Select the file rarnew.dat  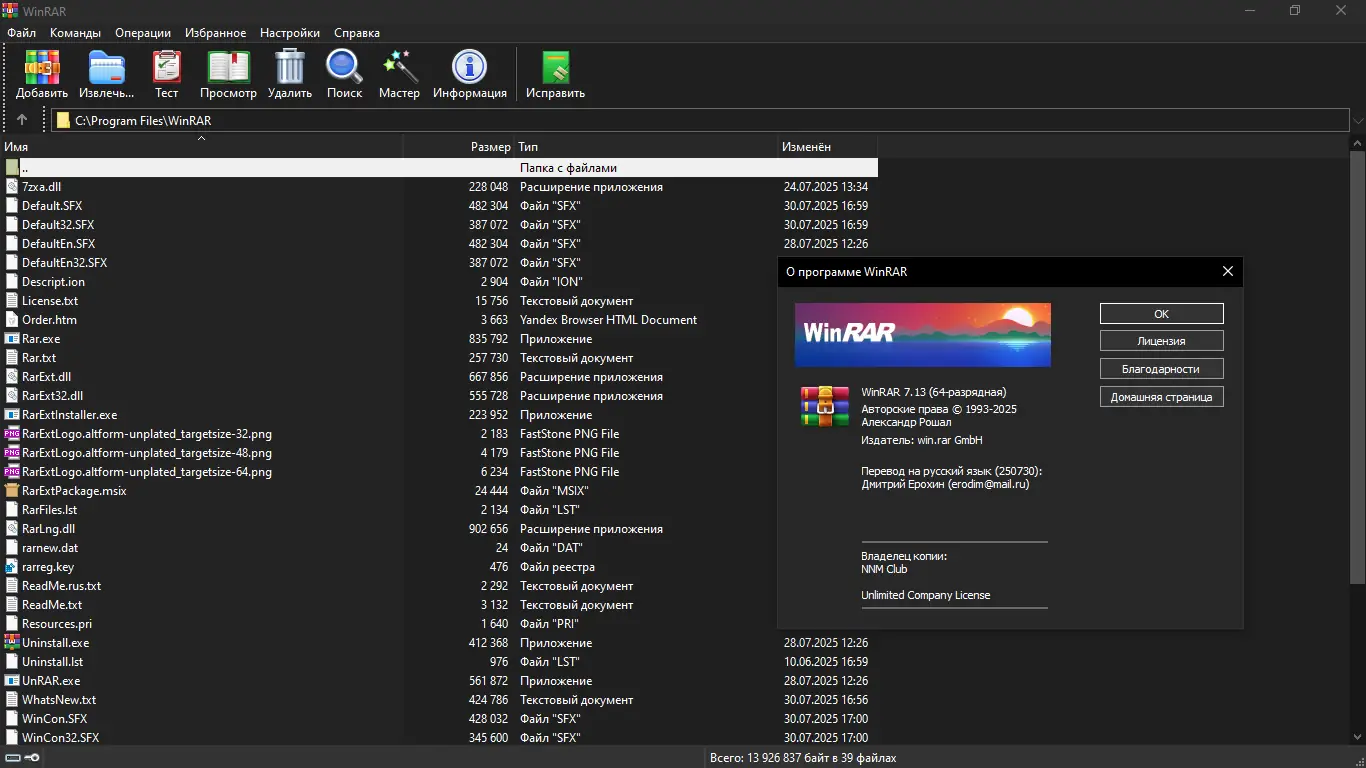50,548
